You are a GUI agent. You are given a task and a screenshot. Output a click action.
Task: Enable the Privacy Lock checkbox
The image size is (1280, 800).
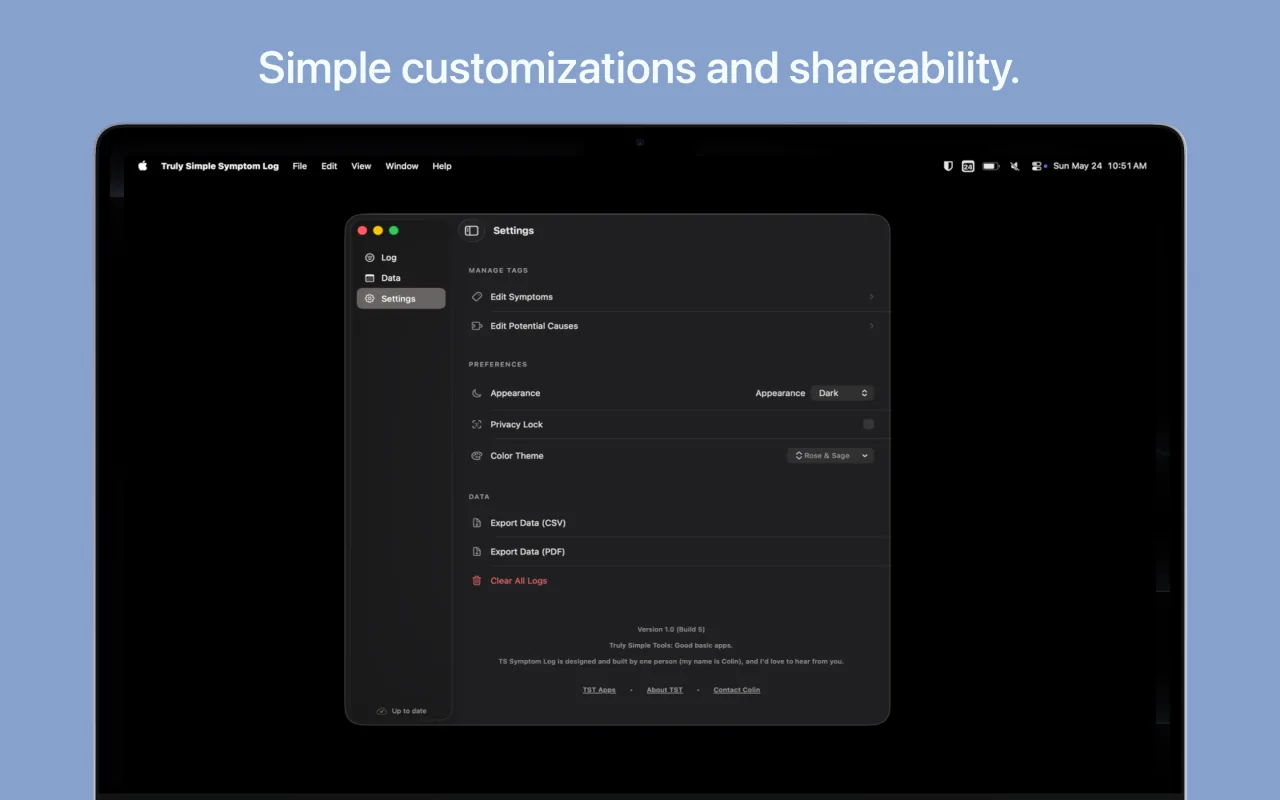tap(868, 425)
